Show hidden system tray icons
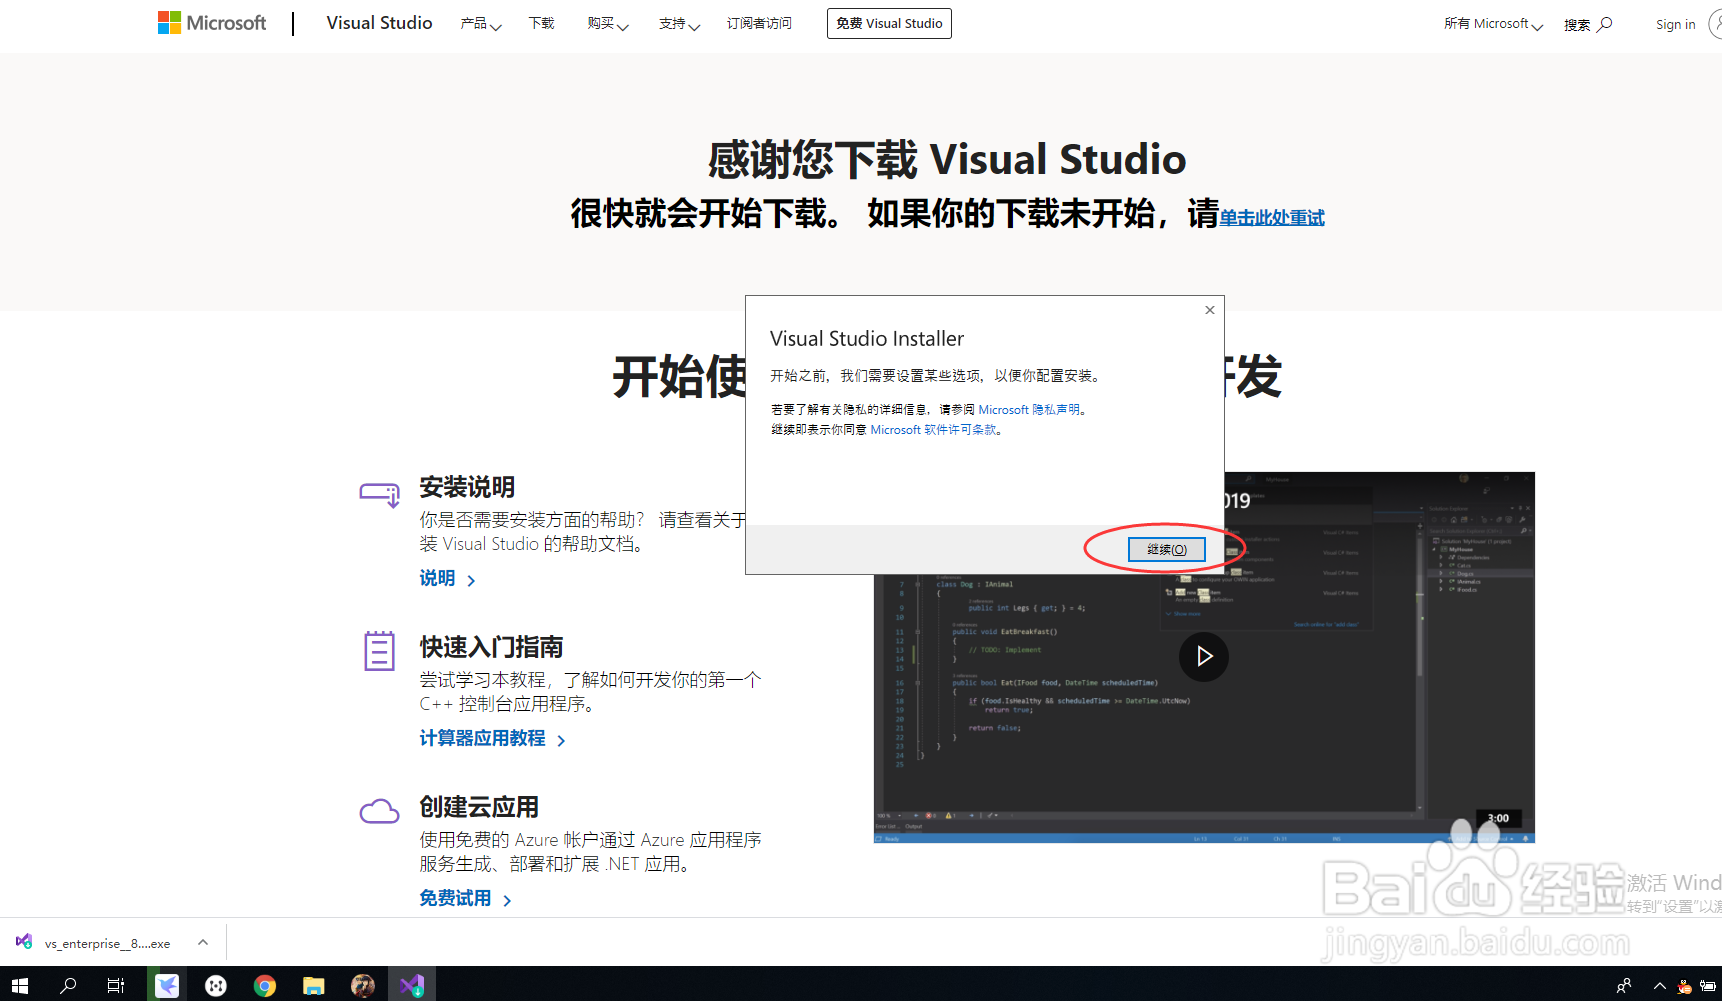 tap(1660, 986)
